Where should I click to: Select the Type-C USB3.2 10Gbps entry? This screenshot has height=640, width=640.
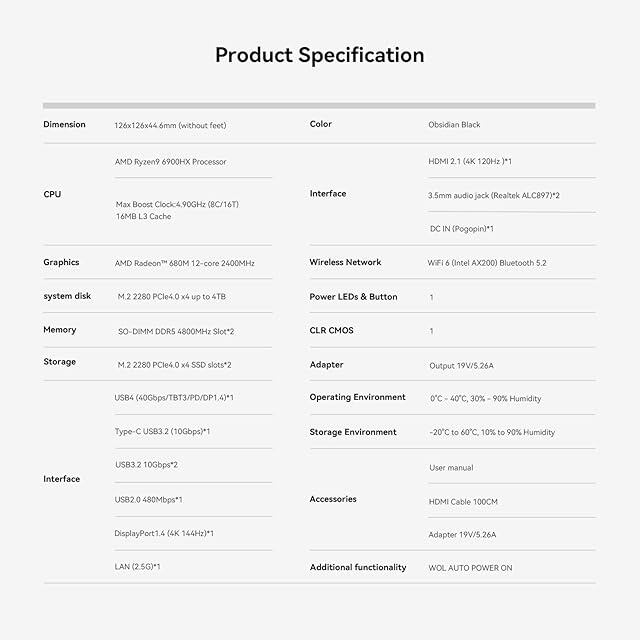[162, 431]
